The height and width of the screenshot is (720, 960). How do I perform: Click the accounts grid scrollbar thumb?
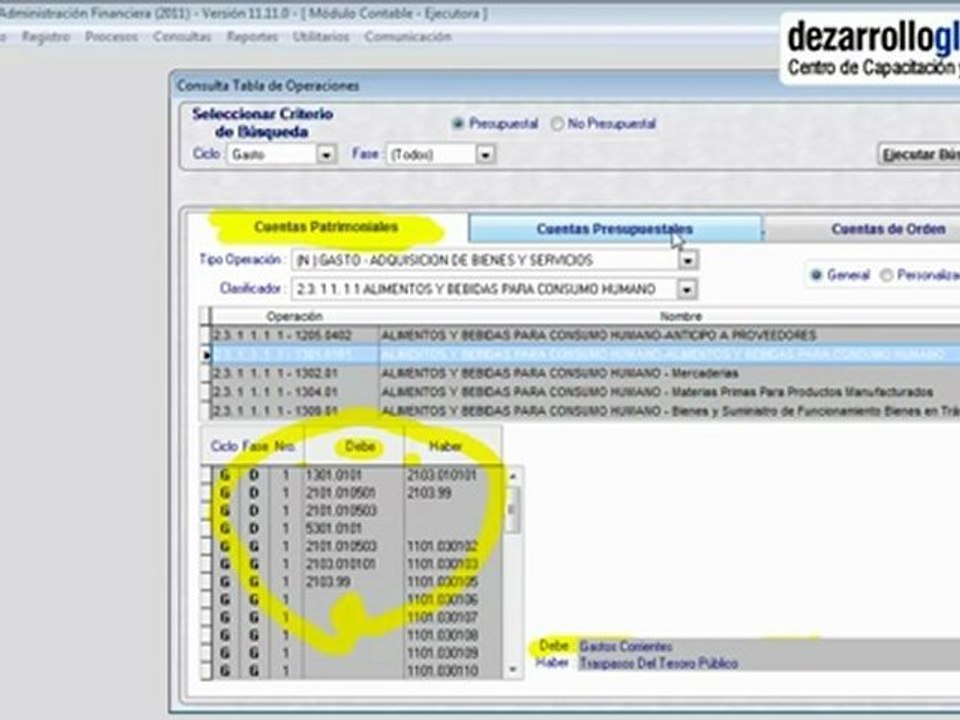tap(513, 509)
